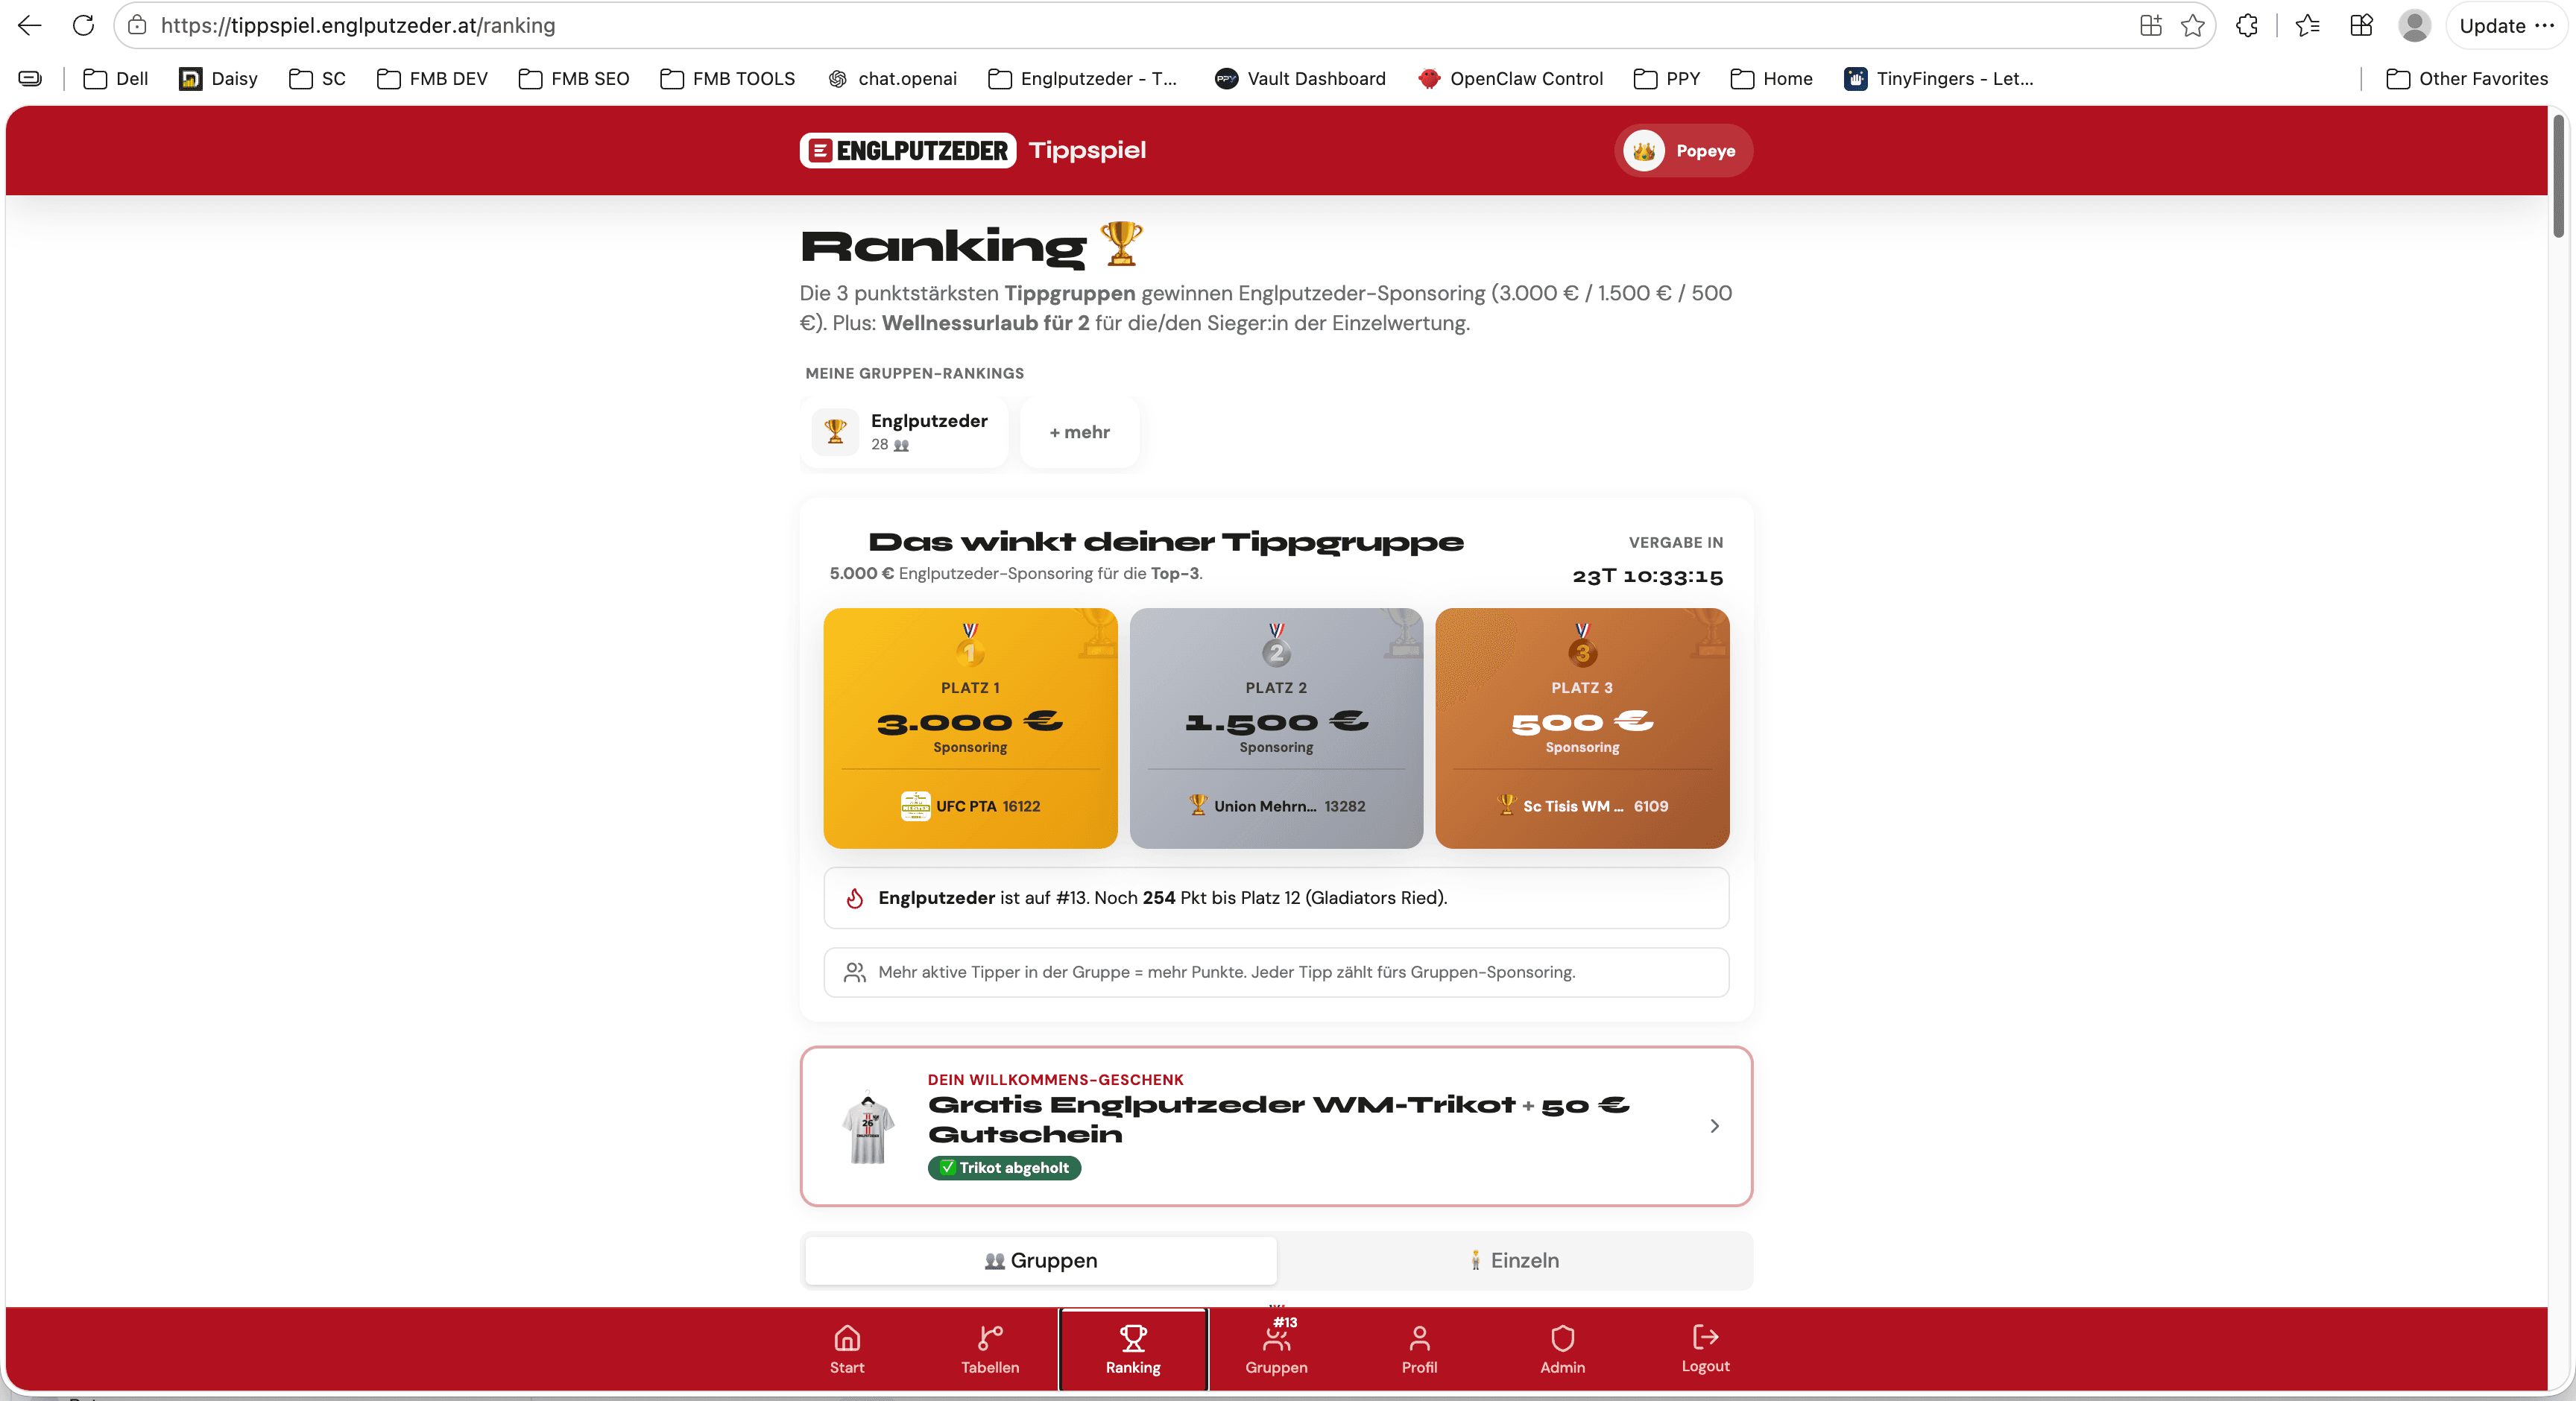
Task: Click the + mehr groups button
Action: point(1079,432)
